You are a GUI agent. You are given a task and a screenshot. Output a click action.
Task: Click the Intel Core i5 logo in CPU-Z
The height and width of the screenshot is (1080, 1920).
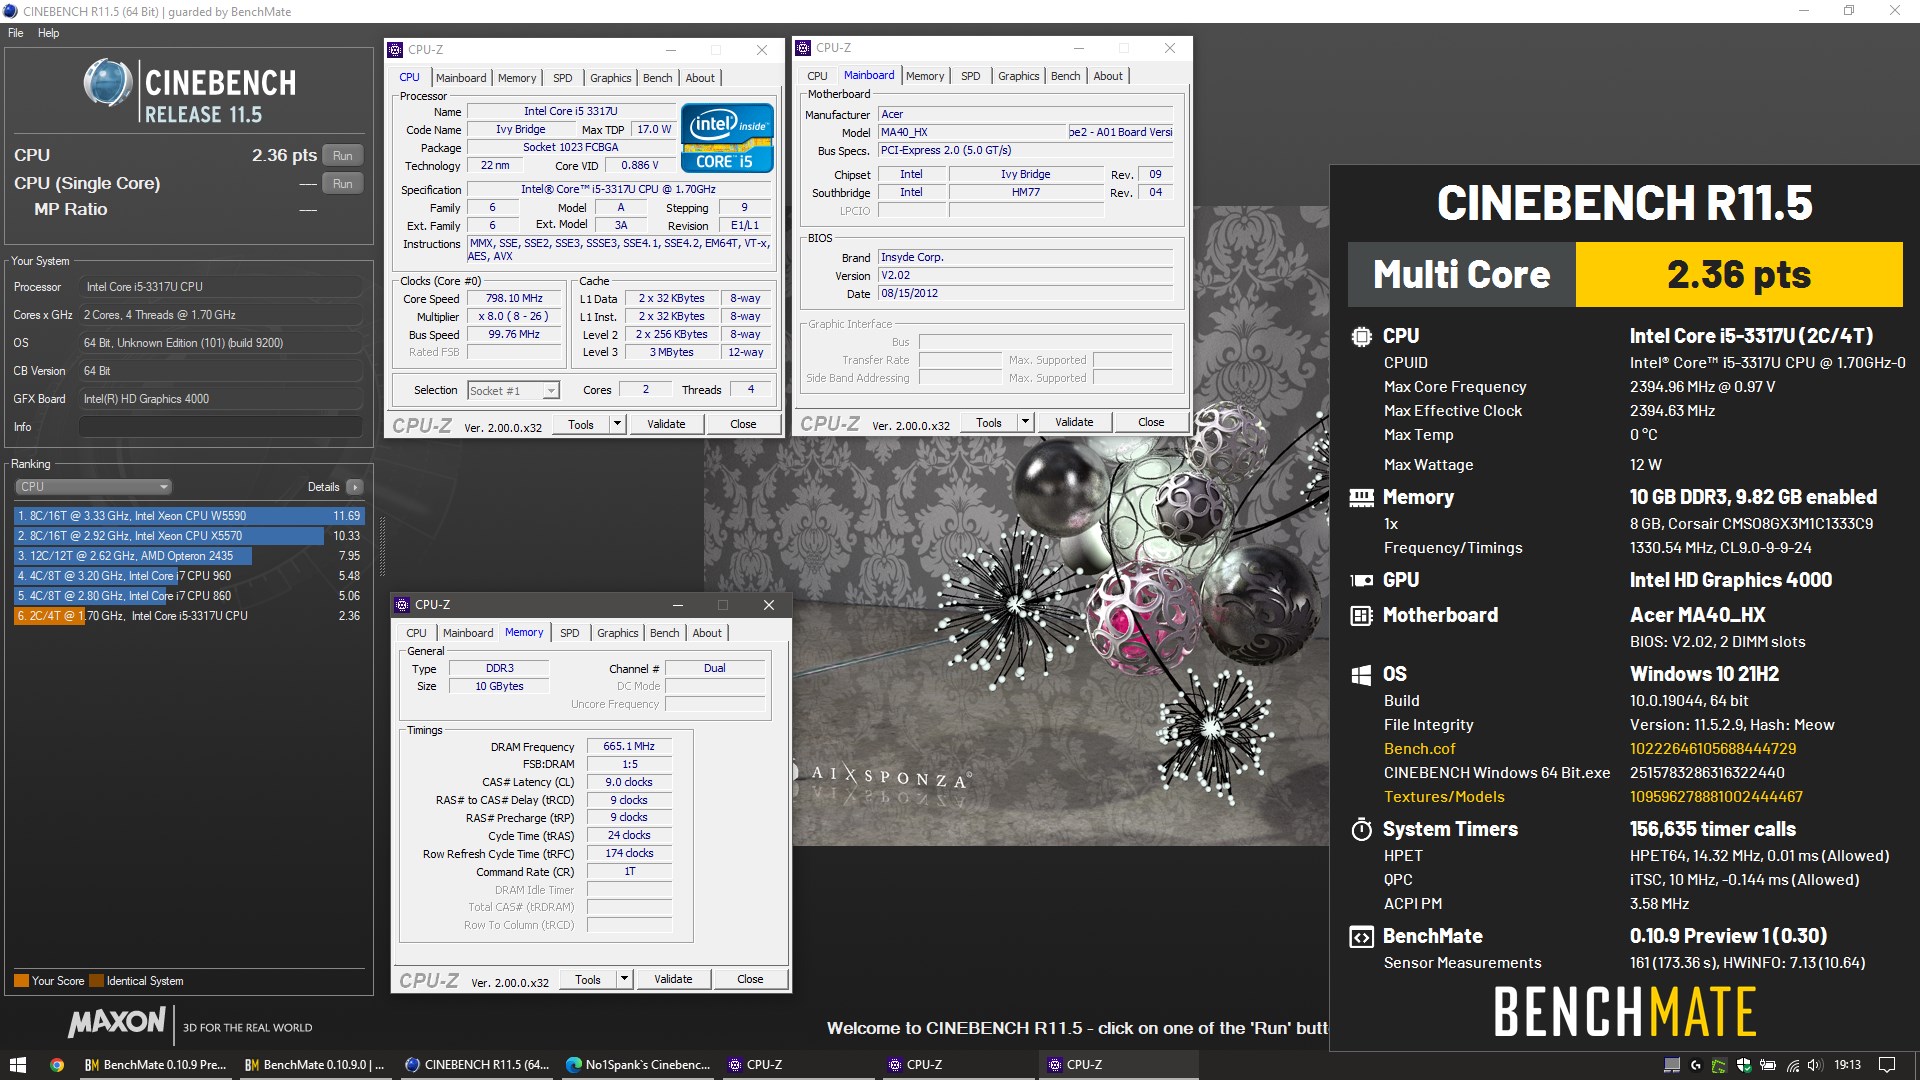(x=727, y=138)
